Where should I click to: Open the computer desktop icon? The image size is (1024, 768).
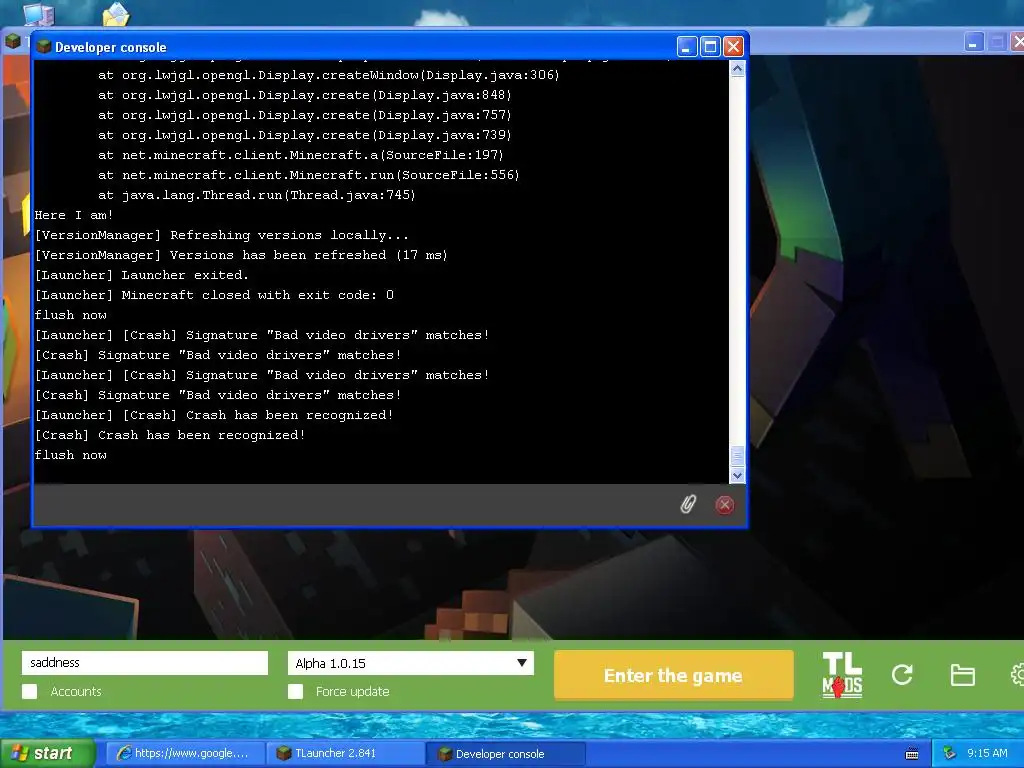click(39, 13)
